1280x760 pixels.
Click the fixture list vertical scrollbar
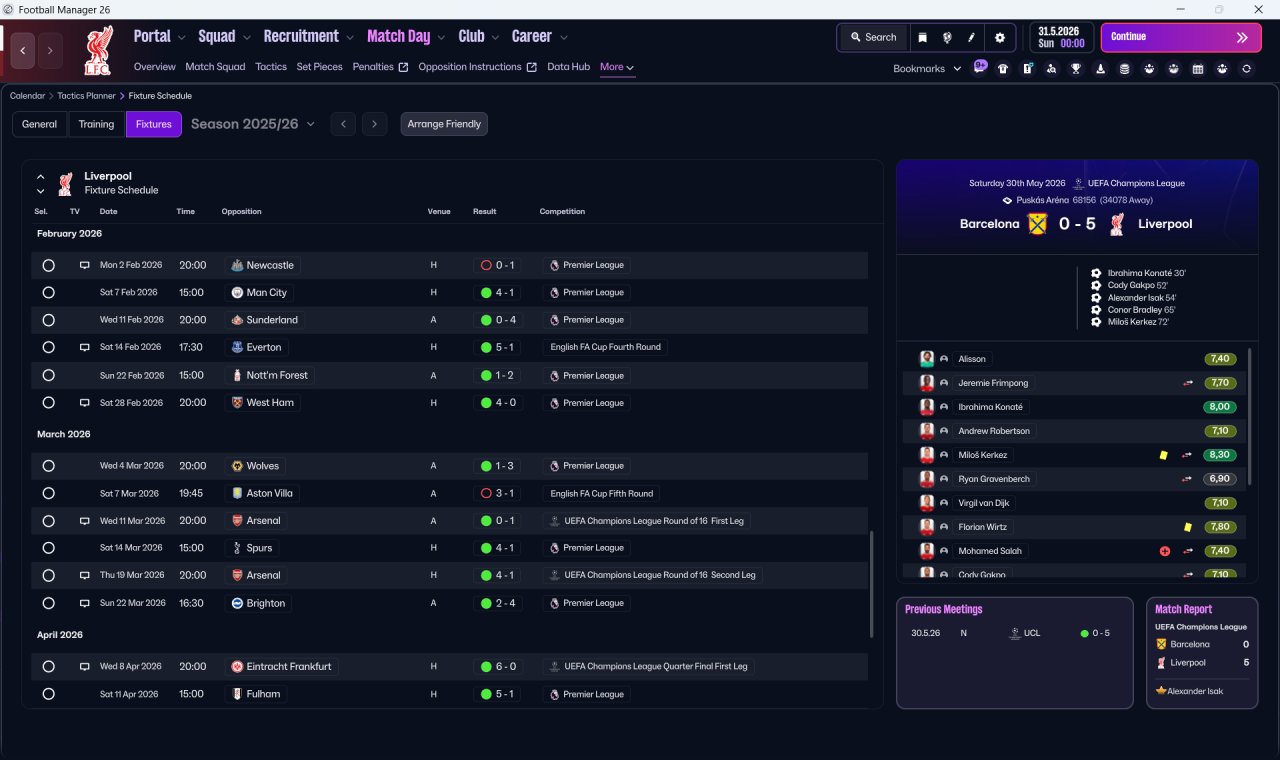click(872, 583)
